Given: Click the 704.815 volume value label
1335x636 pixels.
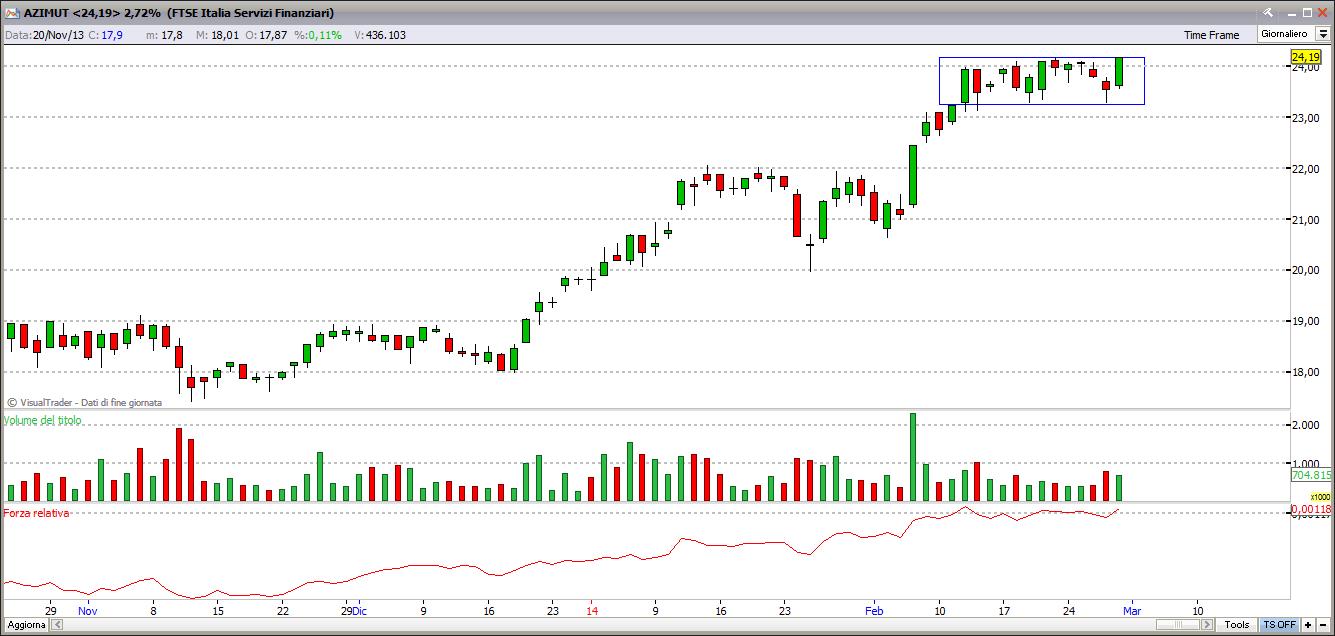Looking at the screenshot, I should (1310, 476).
